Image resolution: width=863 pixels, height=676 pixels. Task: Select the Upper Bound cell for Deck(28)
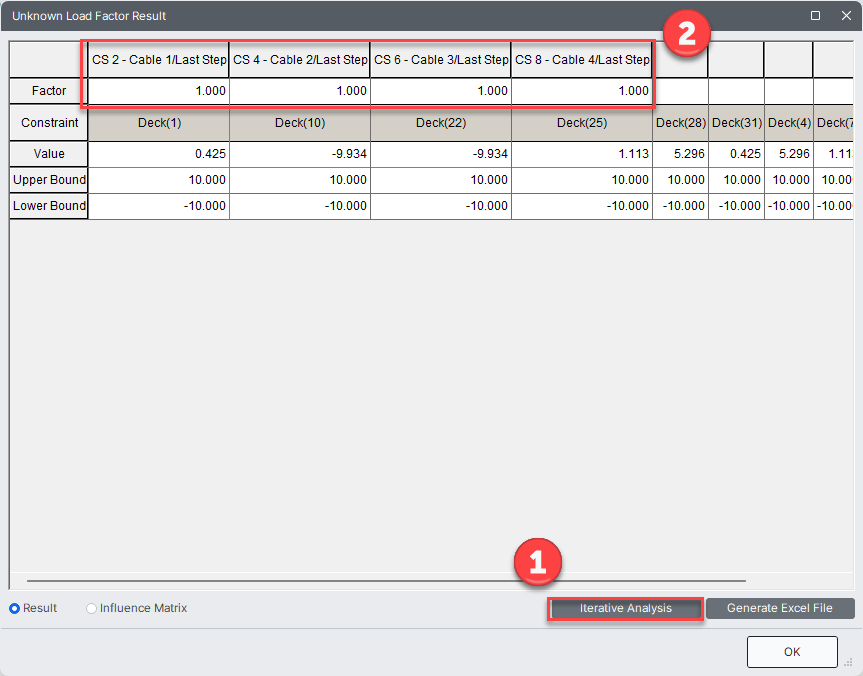680,180
